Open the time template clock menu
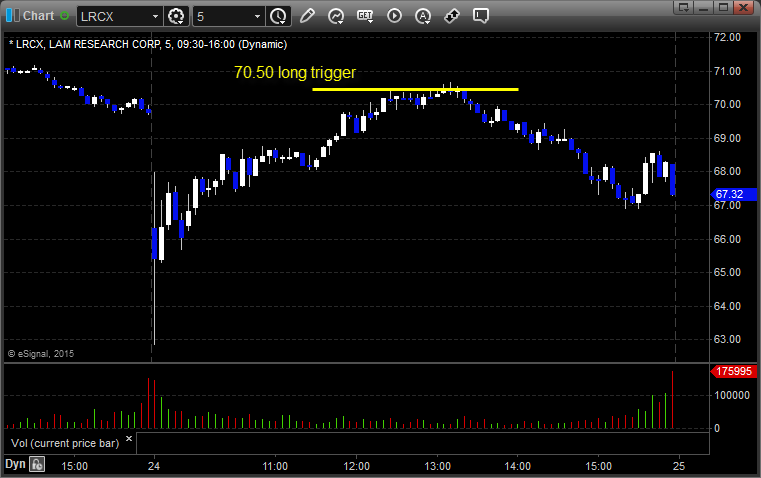 (279, 16)
